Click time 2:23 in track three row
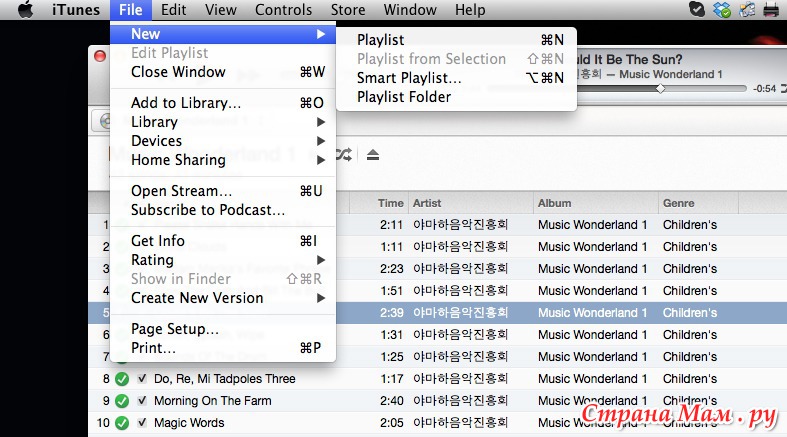 pyautogui.click(x=391, y=269)
